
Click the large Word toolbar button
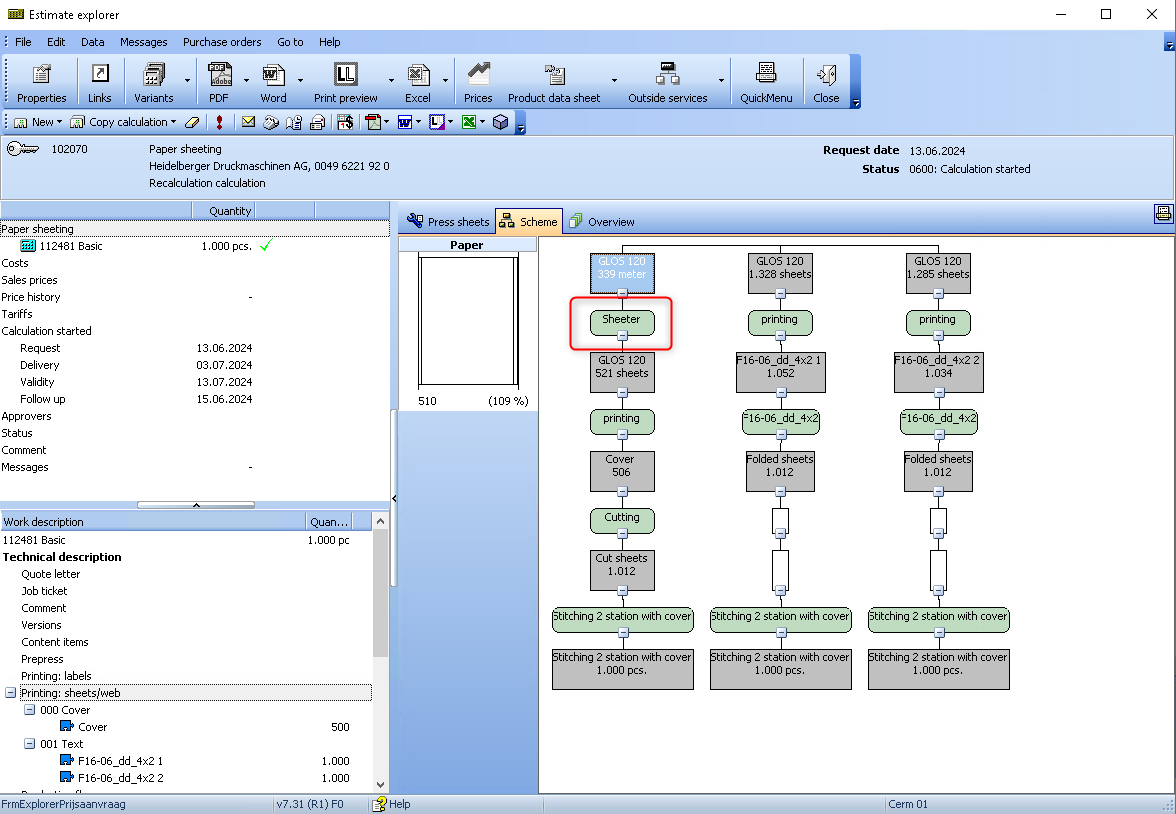pyautogui.click(x=273, y=82)
